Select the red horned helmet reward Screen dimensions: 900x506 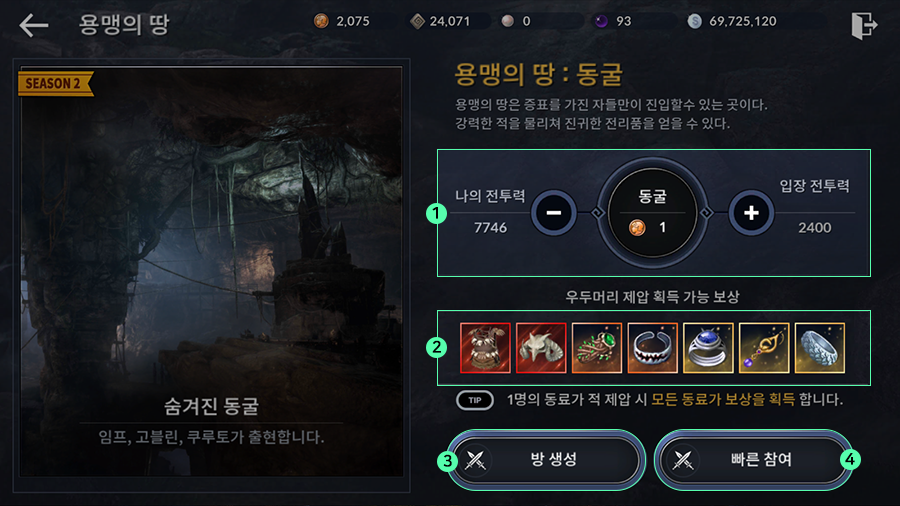[x=541, y=348]
